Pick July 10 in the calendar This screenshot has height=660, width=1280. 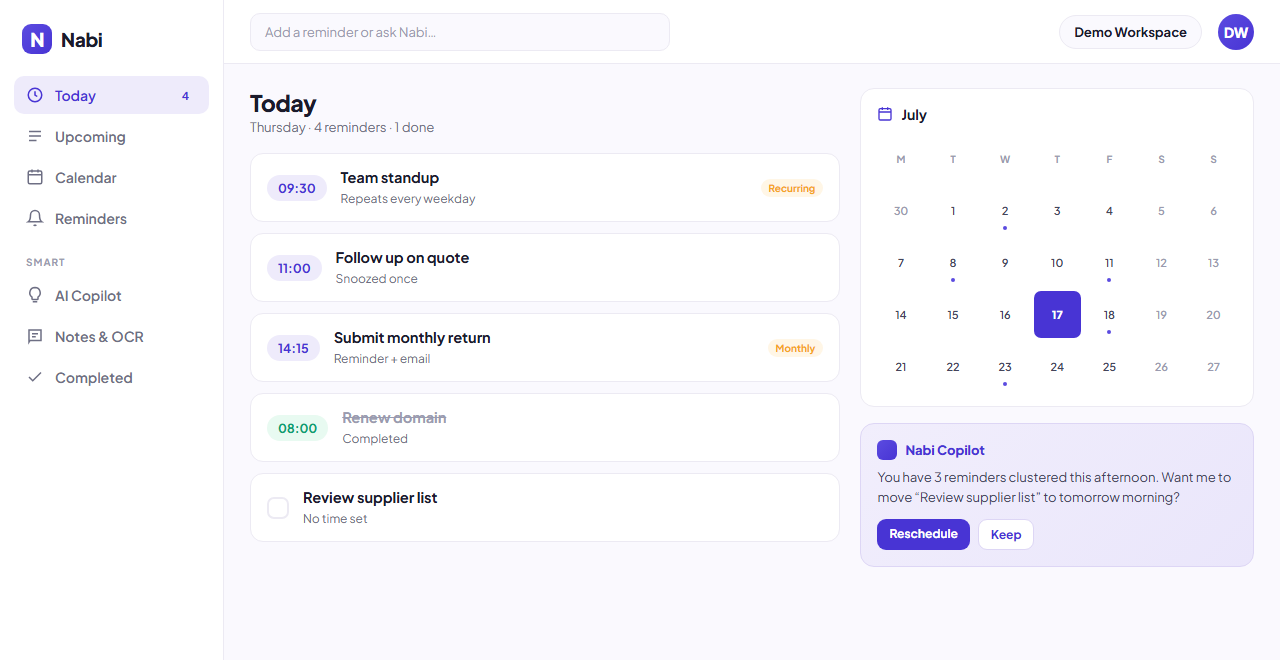(1057, 262)
